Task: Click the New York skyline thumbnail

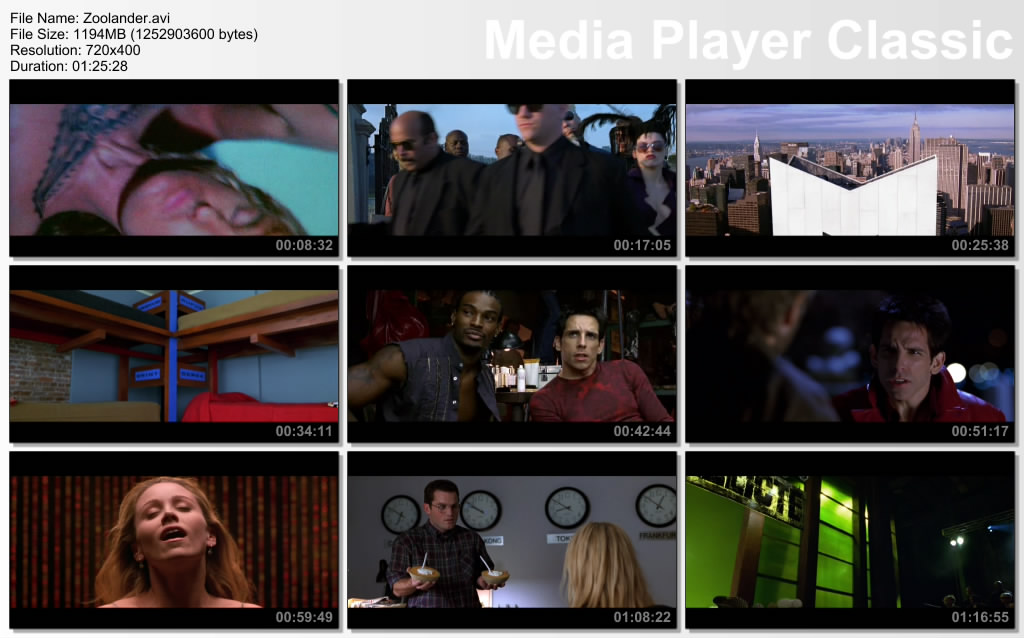Action: coord(849,168)
